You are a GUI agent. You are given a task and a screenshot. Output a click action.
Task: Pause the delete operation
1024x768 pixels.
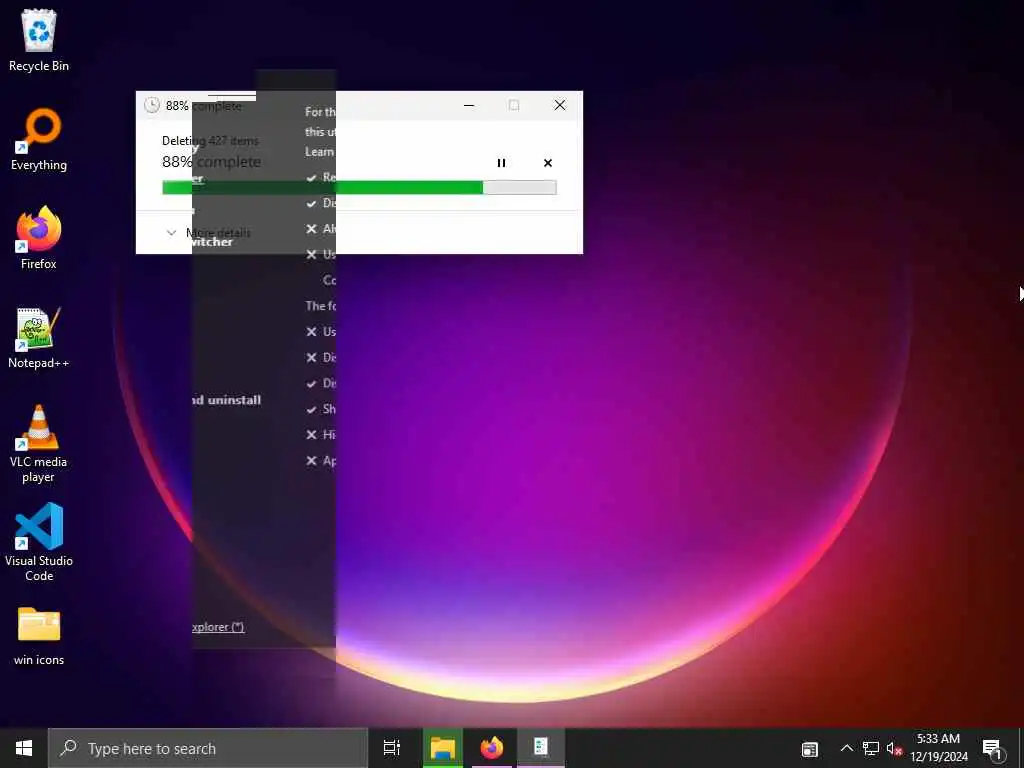(501, 163)
